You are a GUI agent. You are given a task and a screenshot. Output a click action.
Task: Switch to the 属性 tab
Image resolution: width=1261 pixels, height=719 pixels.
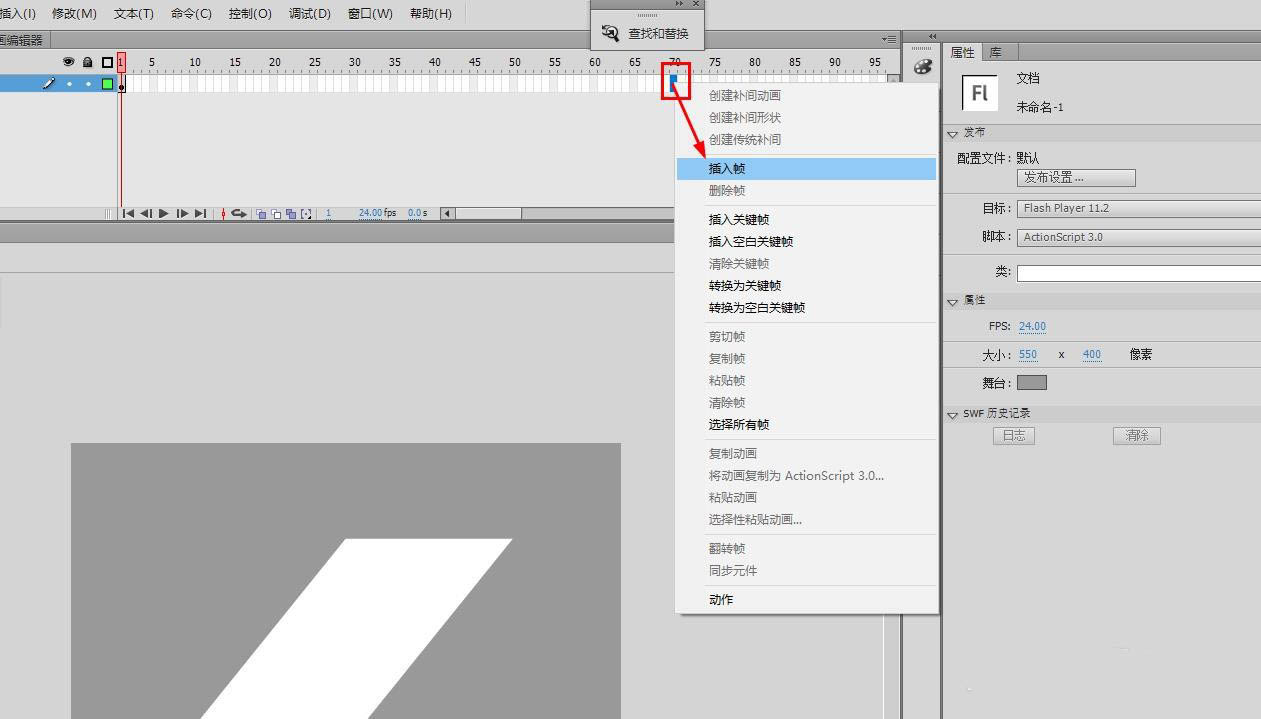962,52
